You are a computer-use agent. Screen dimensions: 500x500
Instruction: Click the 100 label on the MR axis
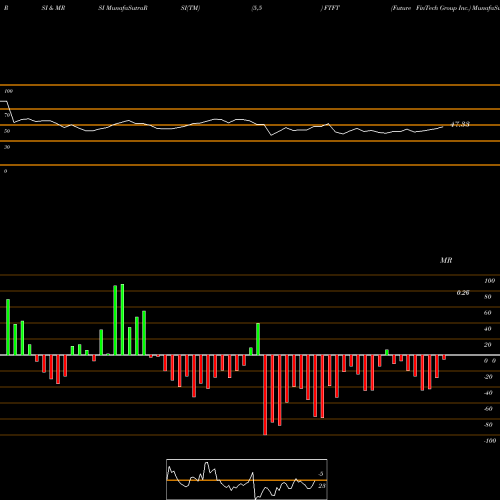[x=489, y=281]
